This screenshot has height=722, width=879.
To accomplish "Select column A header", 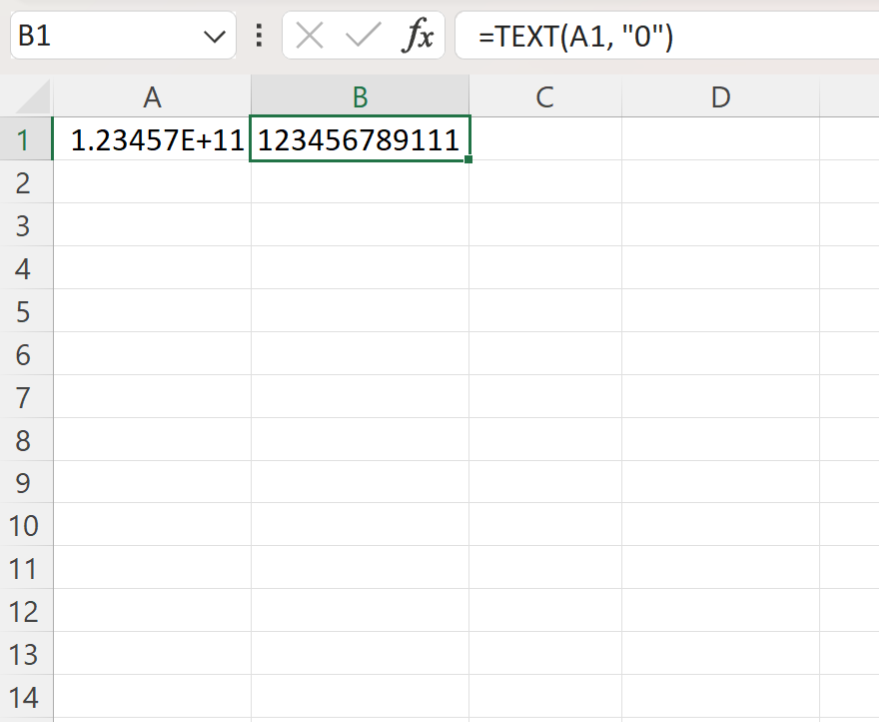I will 152,96.
